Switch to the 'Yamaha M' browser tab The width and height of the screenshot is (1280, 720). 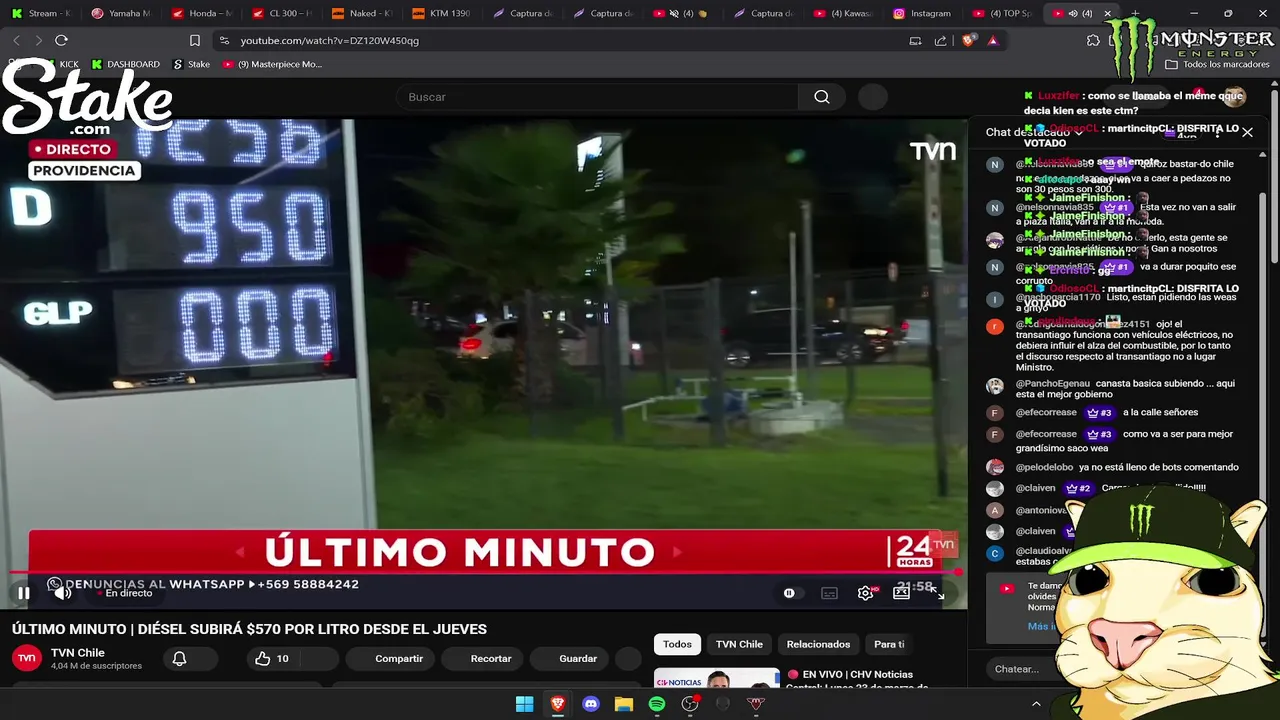[x=121, y=13]
